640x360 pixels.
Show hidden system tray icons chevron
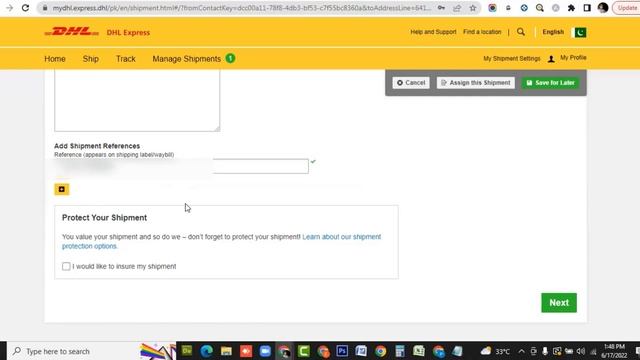521,351
